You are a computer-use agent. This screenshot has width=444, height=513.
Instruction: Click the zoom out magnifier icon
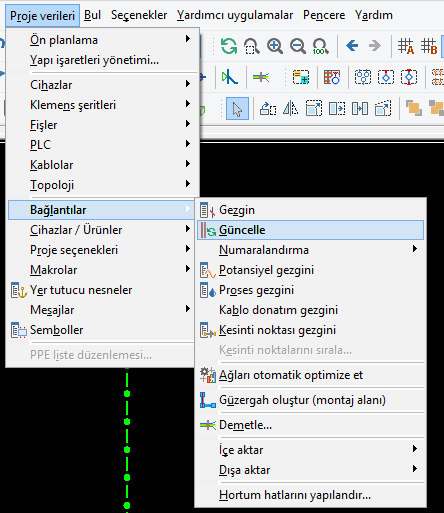(x=298, y=46)
